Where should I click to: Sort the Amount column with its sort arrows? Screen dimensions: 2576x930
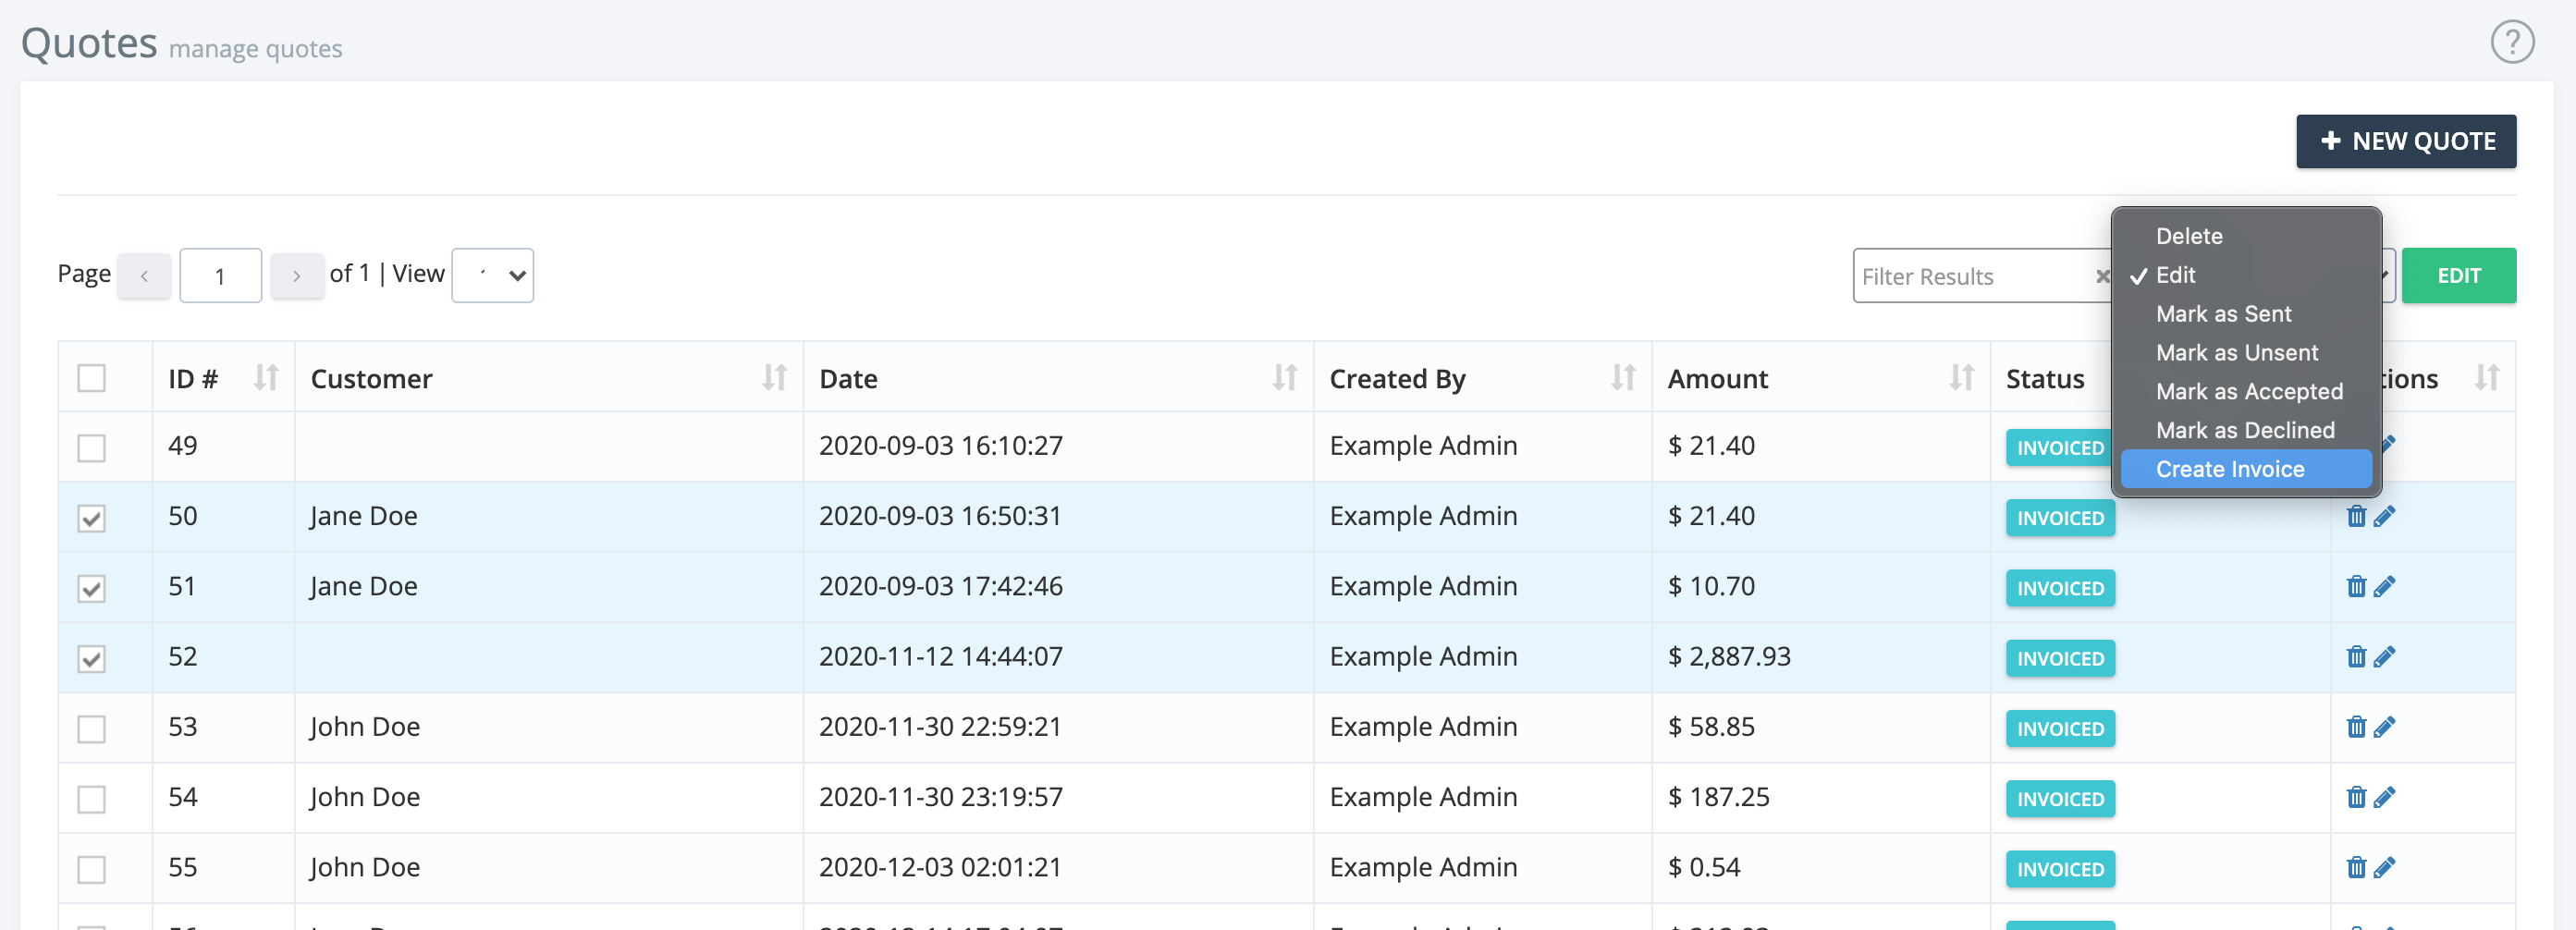1961,378
